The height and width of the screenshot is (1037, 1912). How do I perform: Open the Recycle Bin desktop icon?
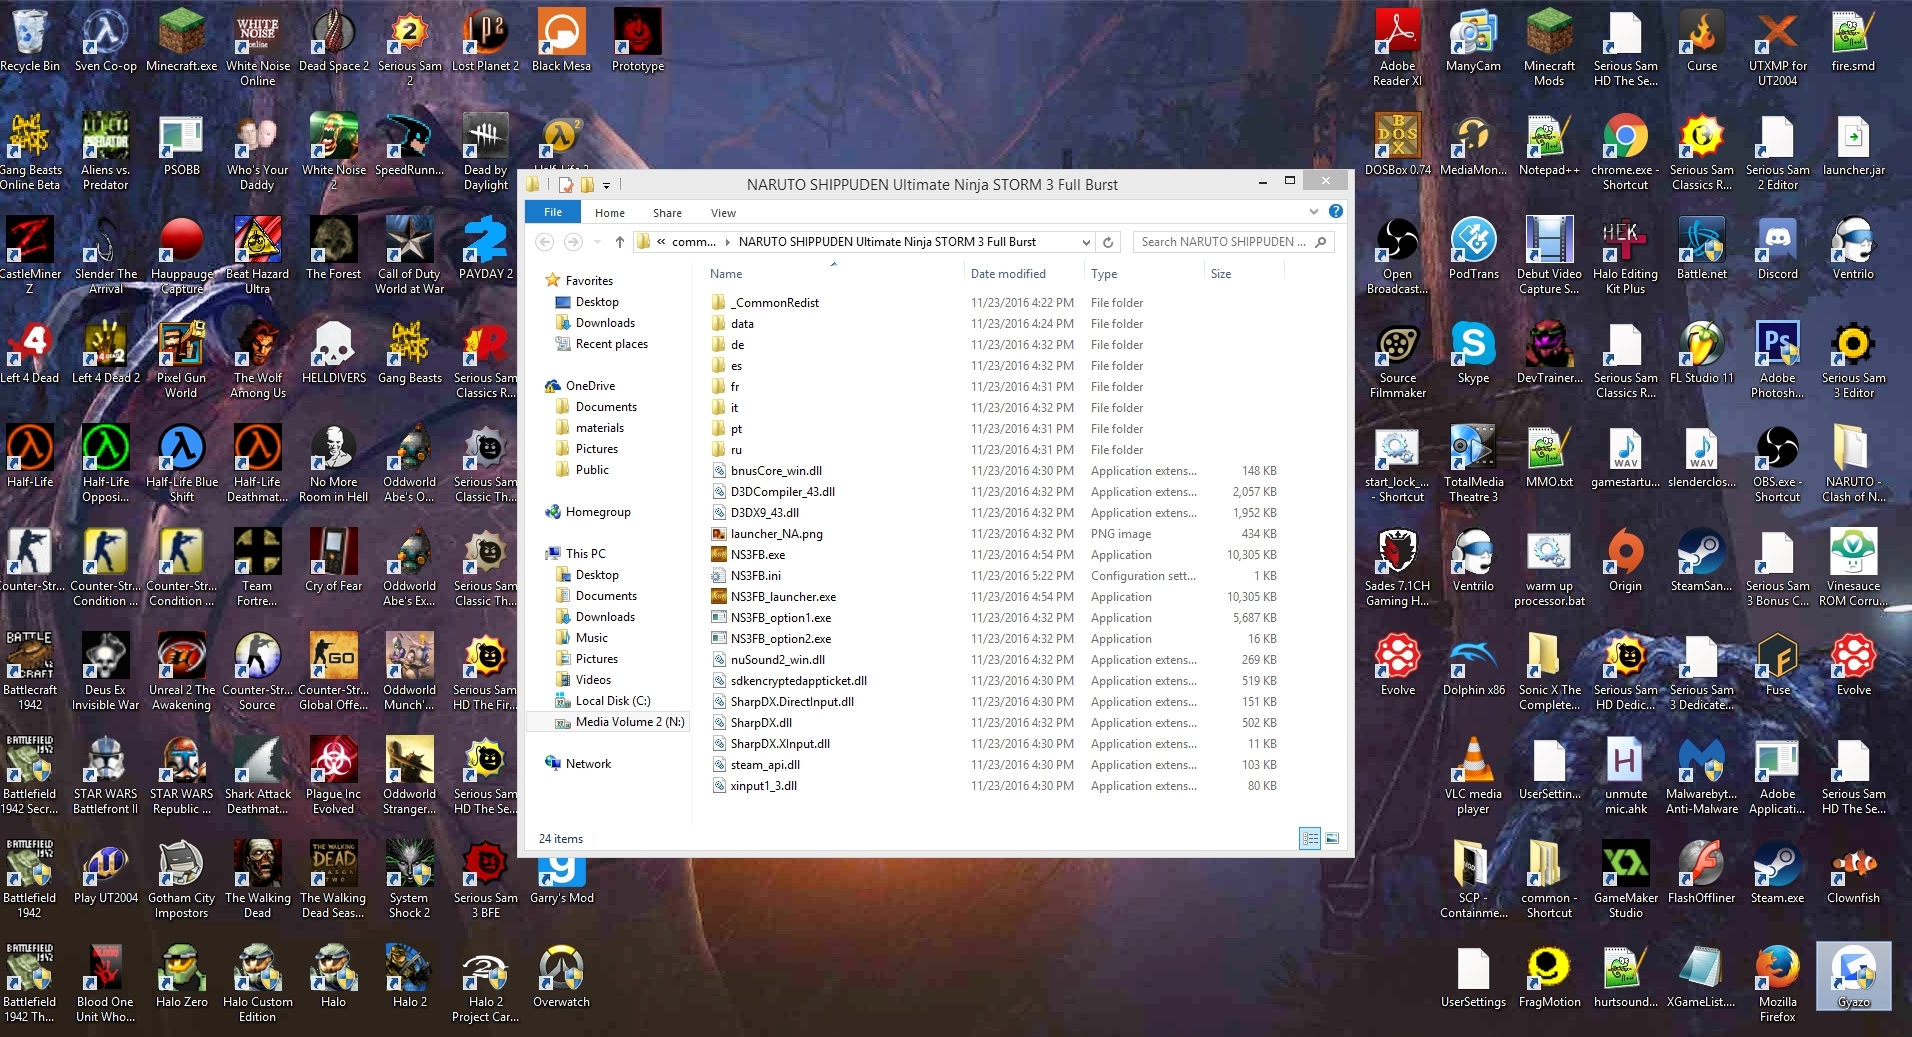click(x=30, y=40)
